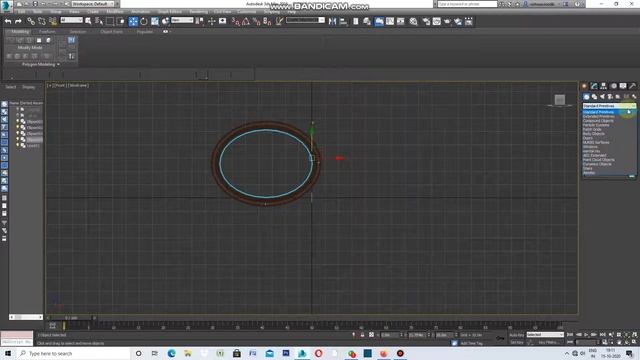The width and height of the screenshot is (640, 360).
Task: Switch to the Select and Rotate tool
Action: tap(144, 21)
